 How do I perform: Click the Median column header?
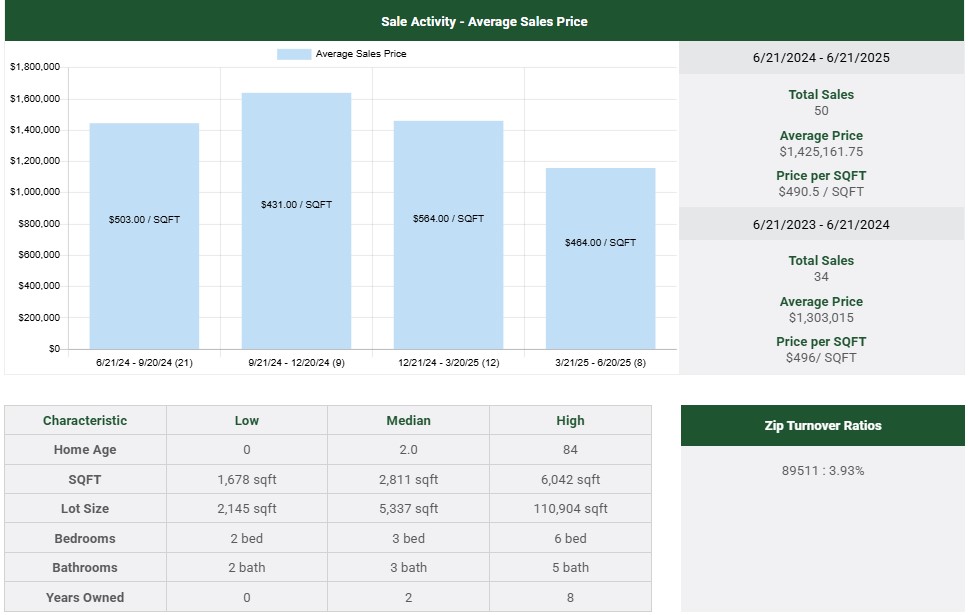408,421
